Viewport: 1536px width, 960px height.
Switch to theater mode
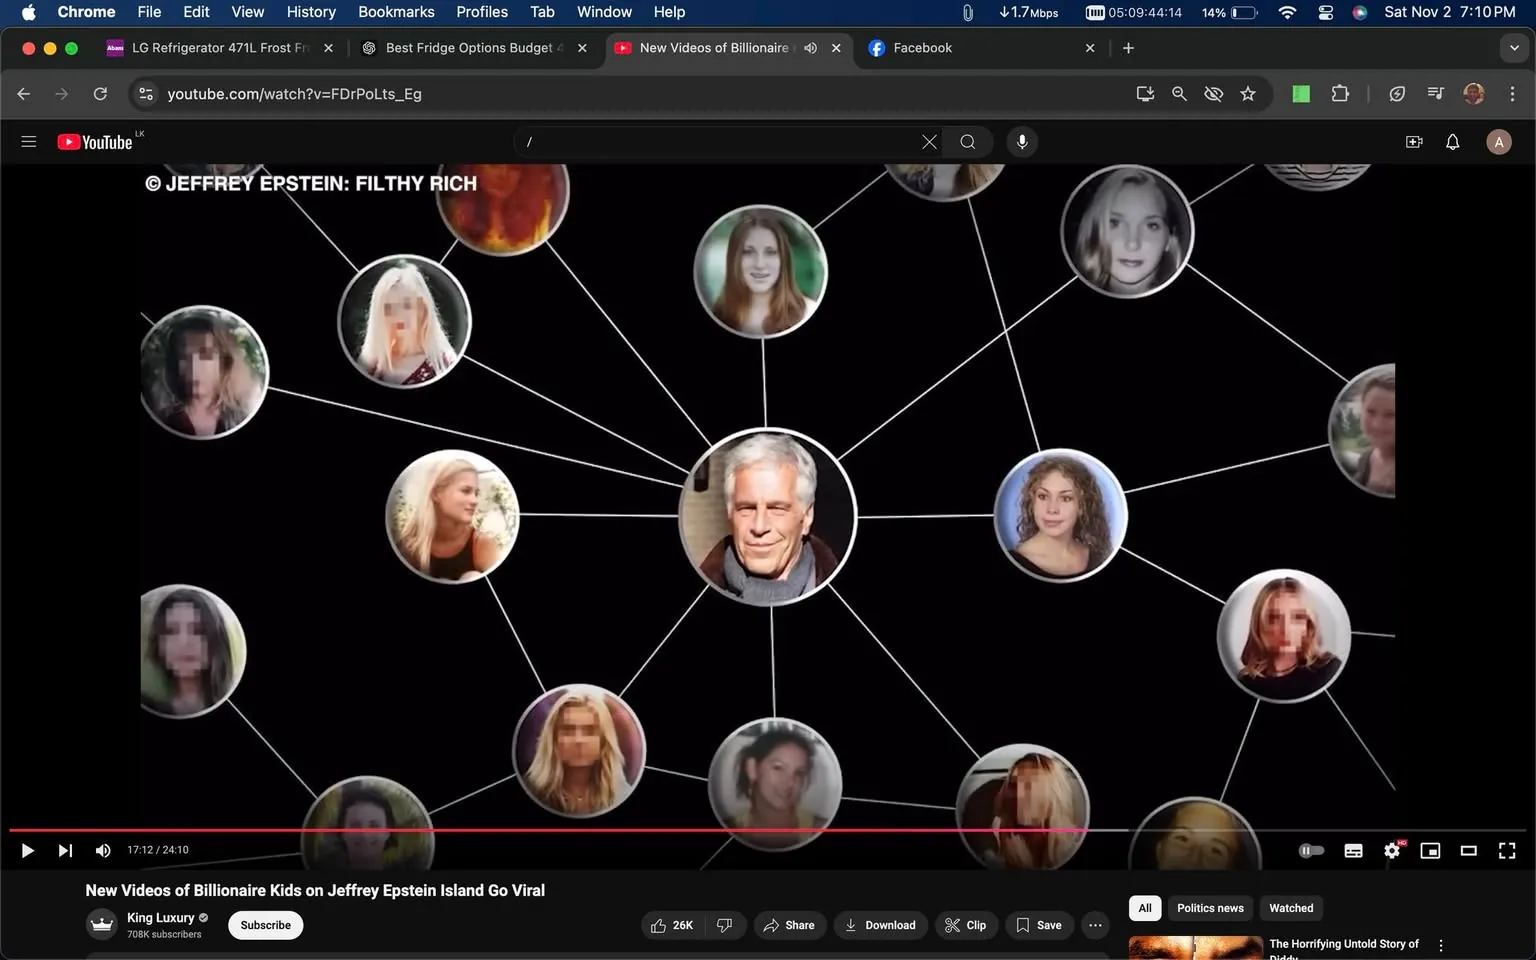pos(1467,850)
